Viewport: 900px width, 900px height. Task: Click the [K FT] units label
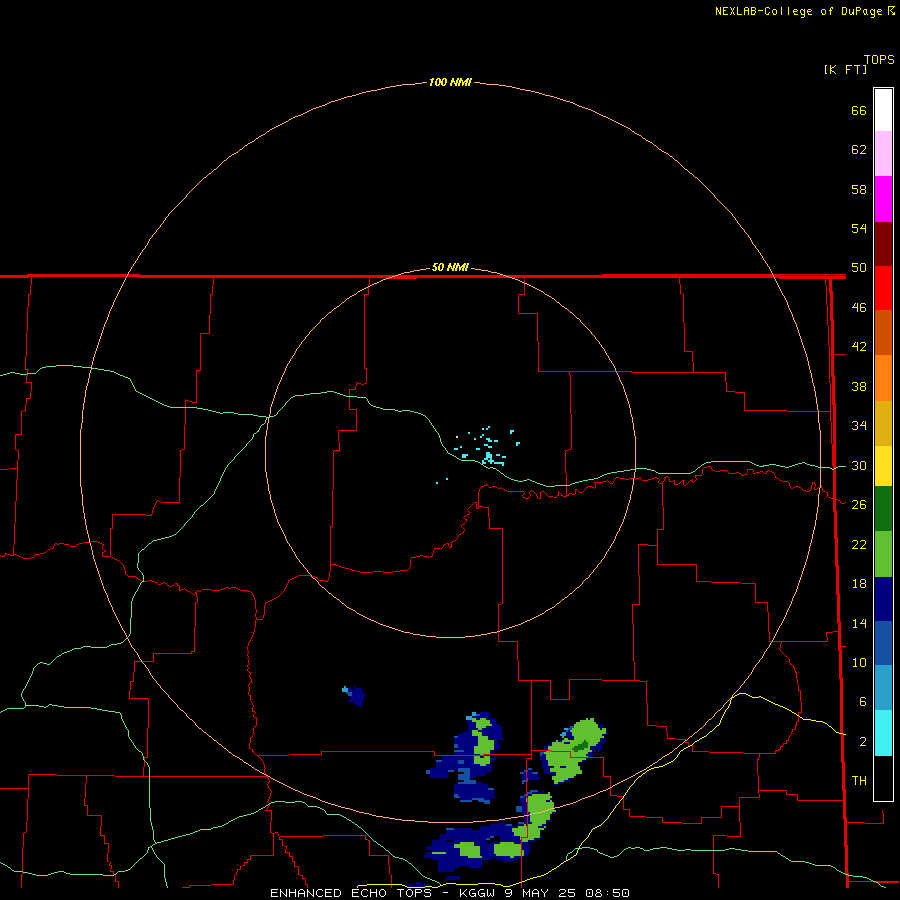pos(845,69)
